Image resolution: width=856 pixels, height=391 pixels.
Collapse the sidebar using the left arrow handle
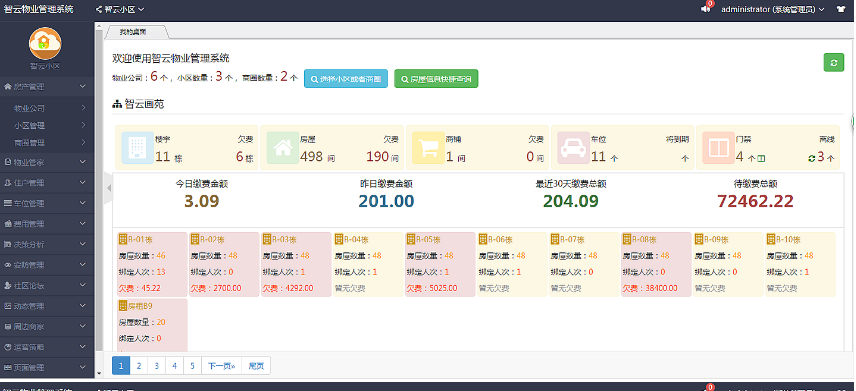(x=108, y=188)
